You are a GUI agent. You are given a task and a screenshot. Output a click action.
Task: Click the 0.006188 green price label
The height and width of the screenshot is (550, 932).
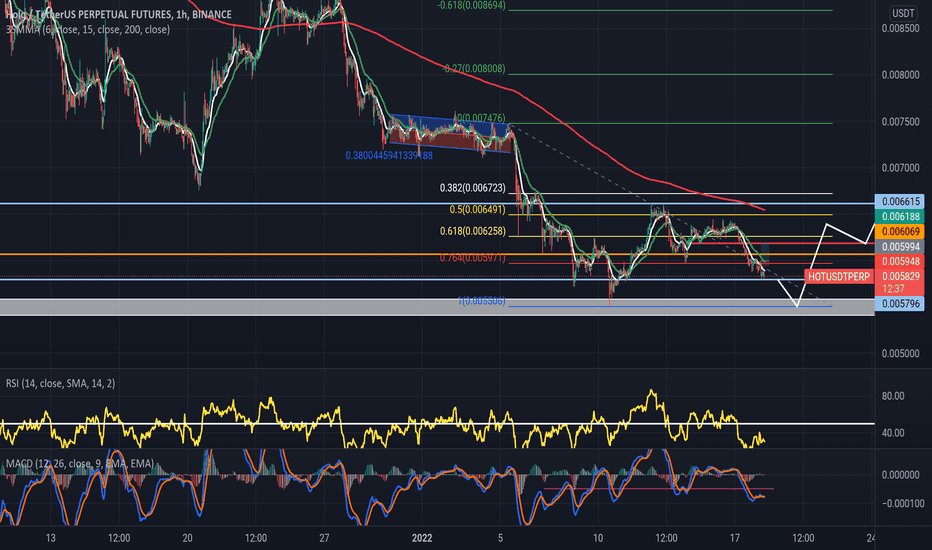[x=899, y=216]
